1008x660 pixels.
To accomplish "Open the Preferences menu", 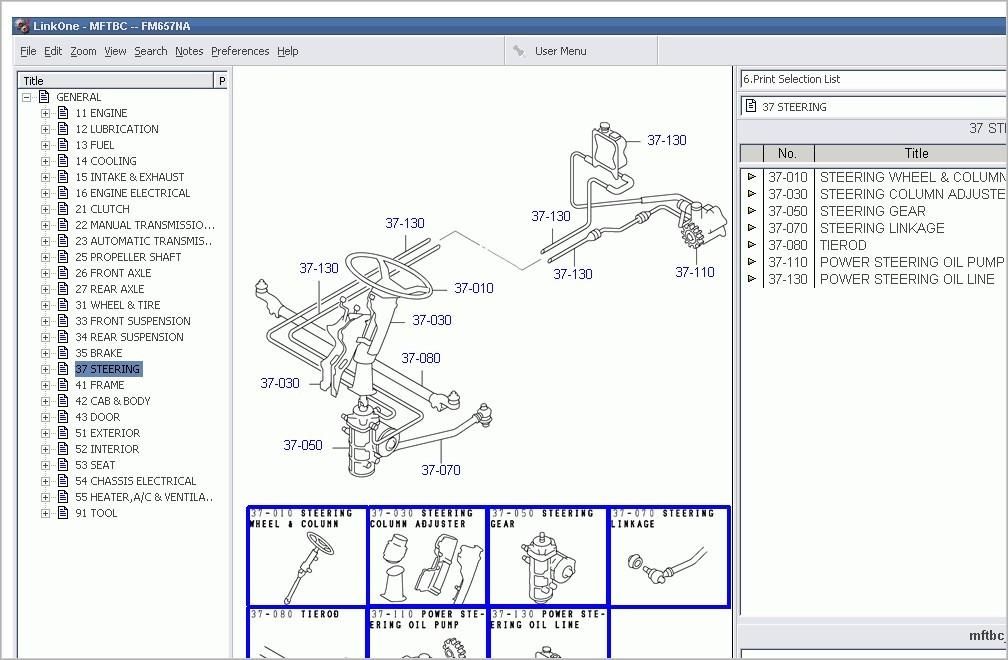I will point(240,51).
